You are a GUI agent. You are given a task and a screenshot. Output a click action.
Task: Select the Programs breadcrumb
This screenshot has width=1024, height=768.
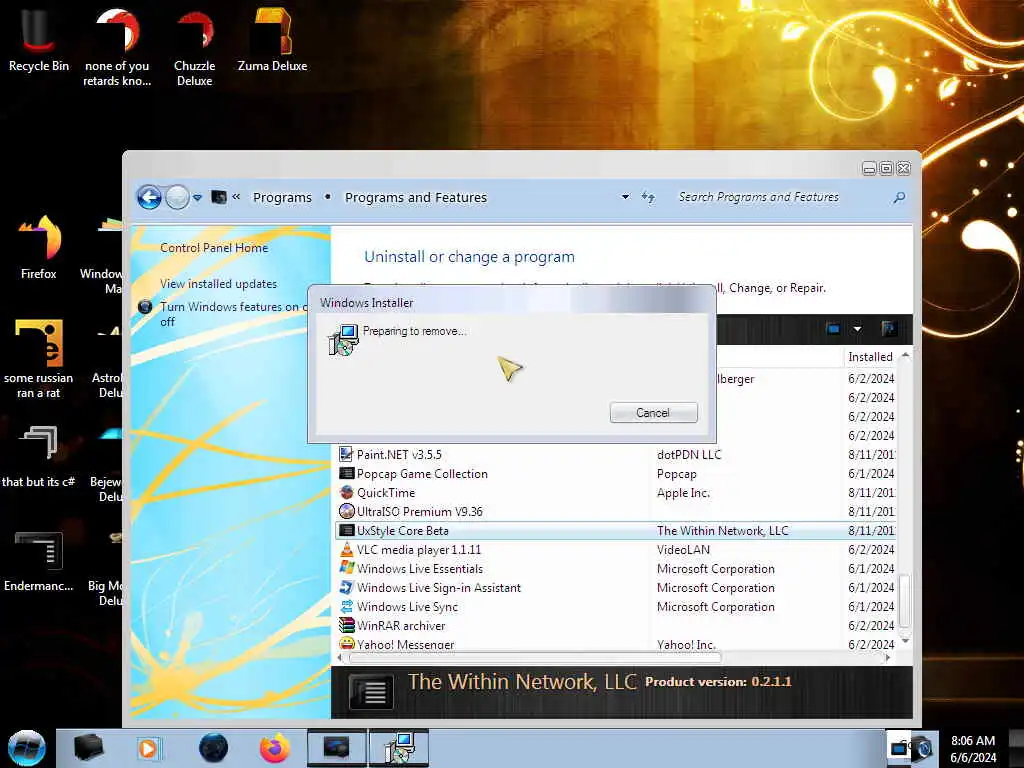pos(282,197)
